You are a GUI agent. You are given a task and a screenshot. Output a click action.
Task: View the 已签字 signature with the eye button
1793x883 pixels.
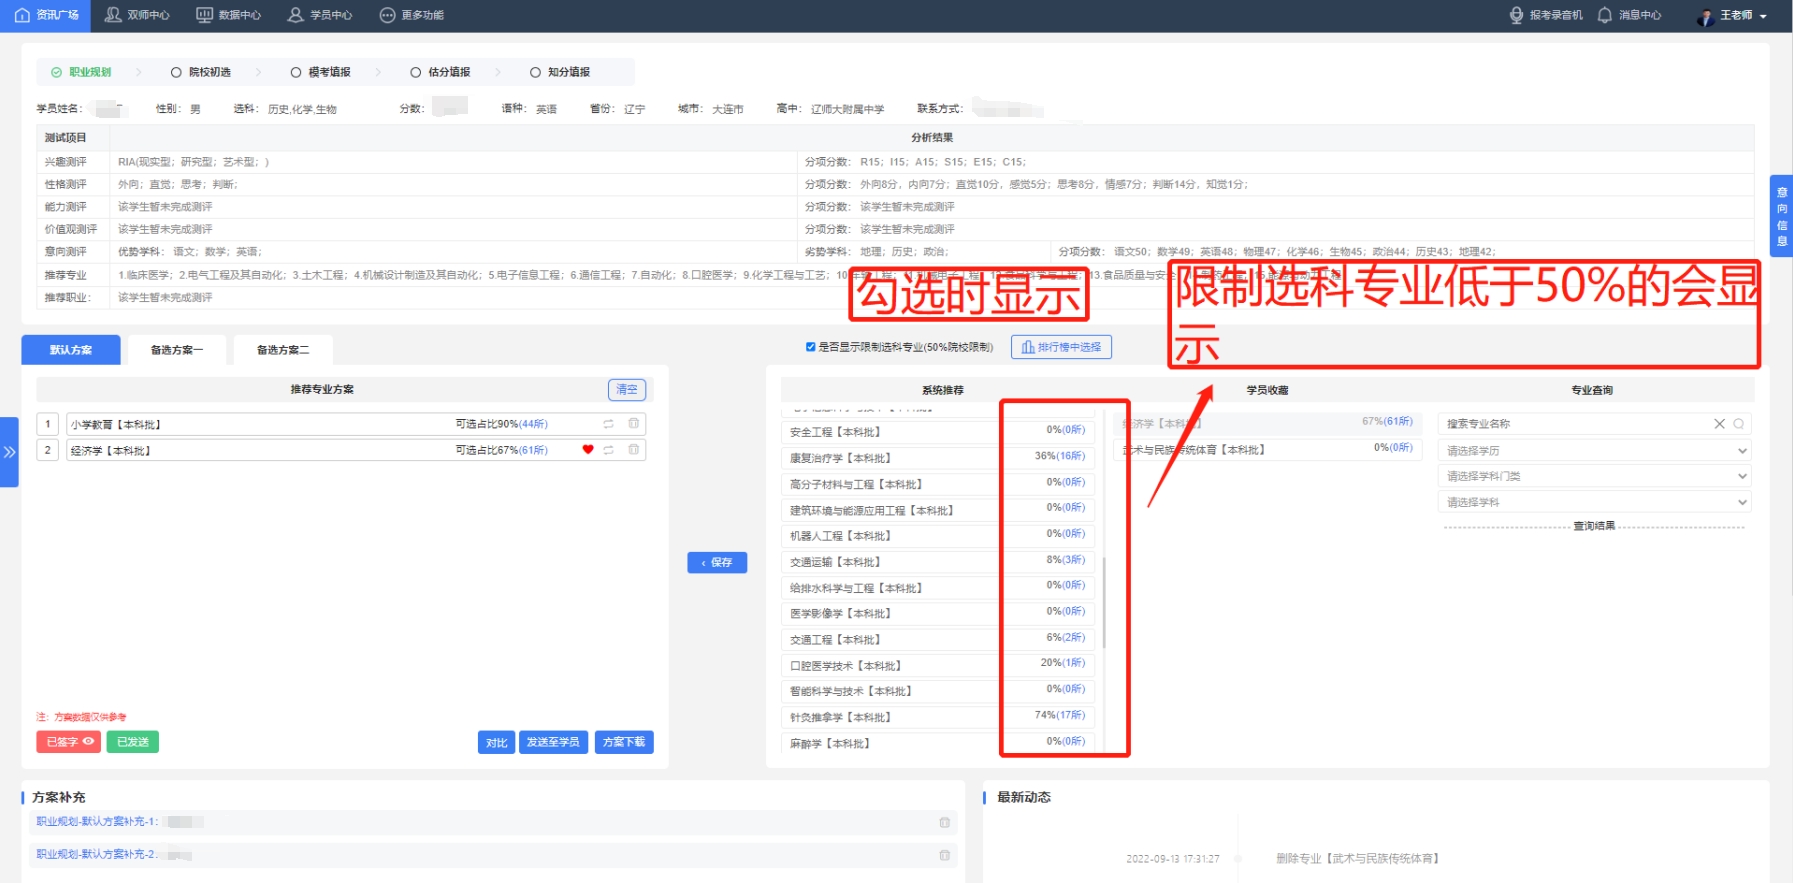coord(68,742)
